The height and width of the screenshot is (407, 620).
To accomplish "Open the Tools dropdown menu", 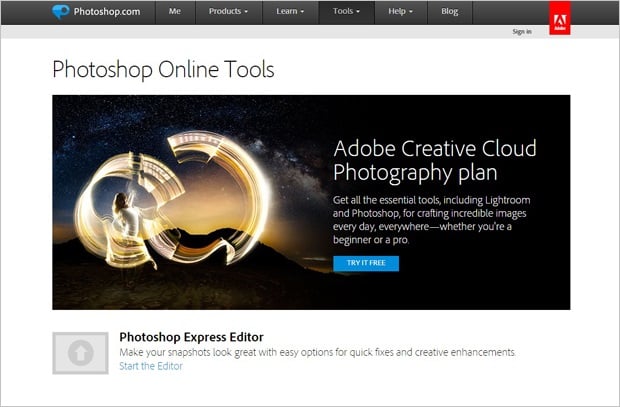I will coord(346,13).
